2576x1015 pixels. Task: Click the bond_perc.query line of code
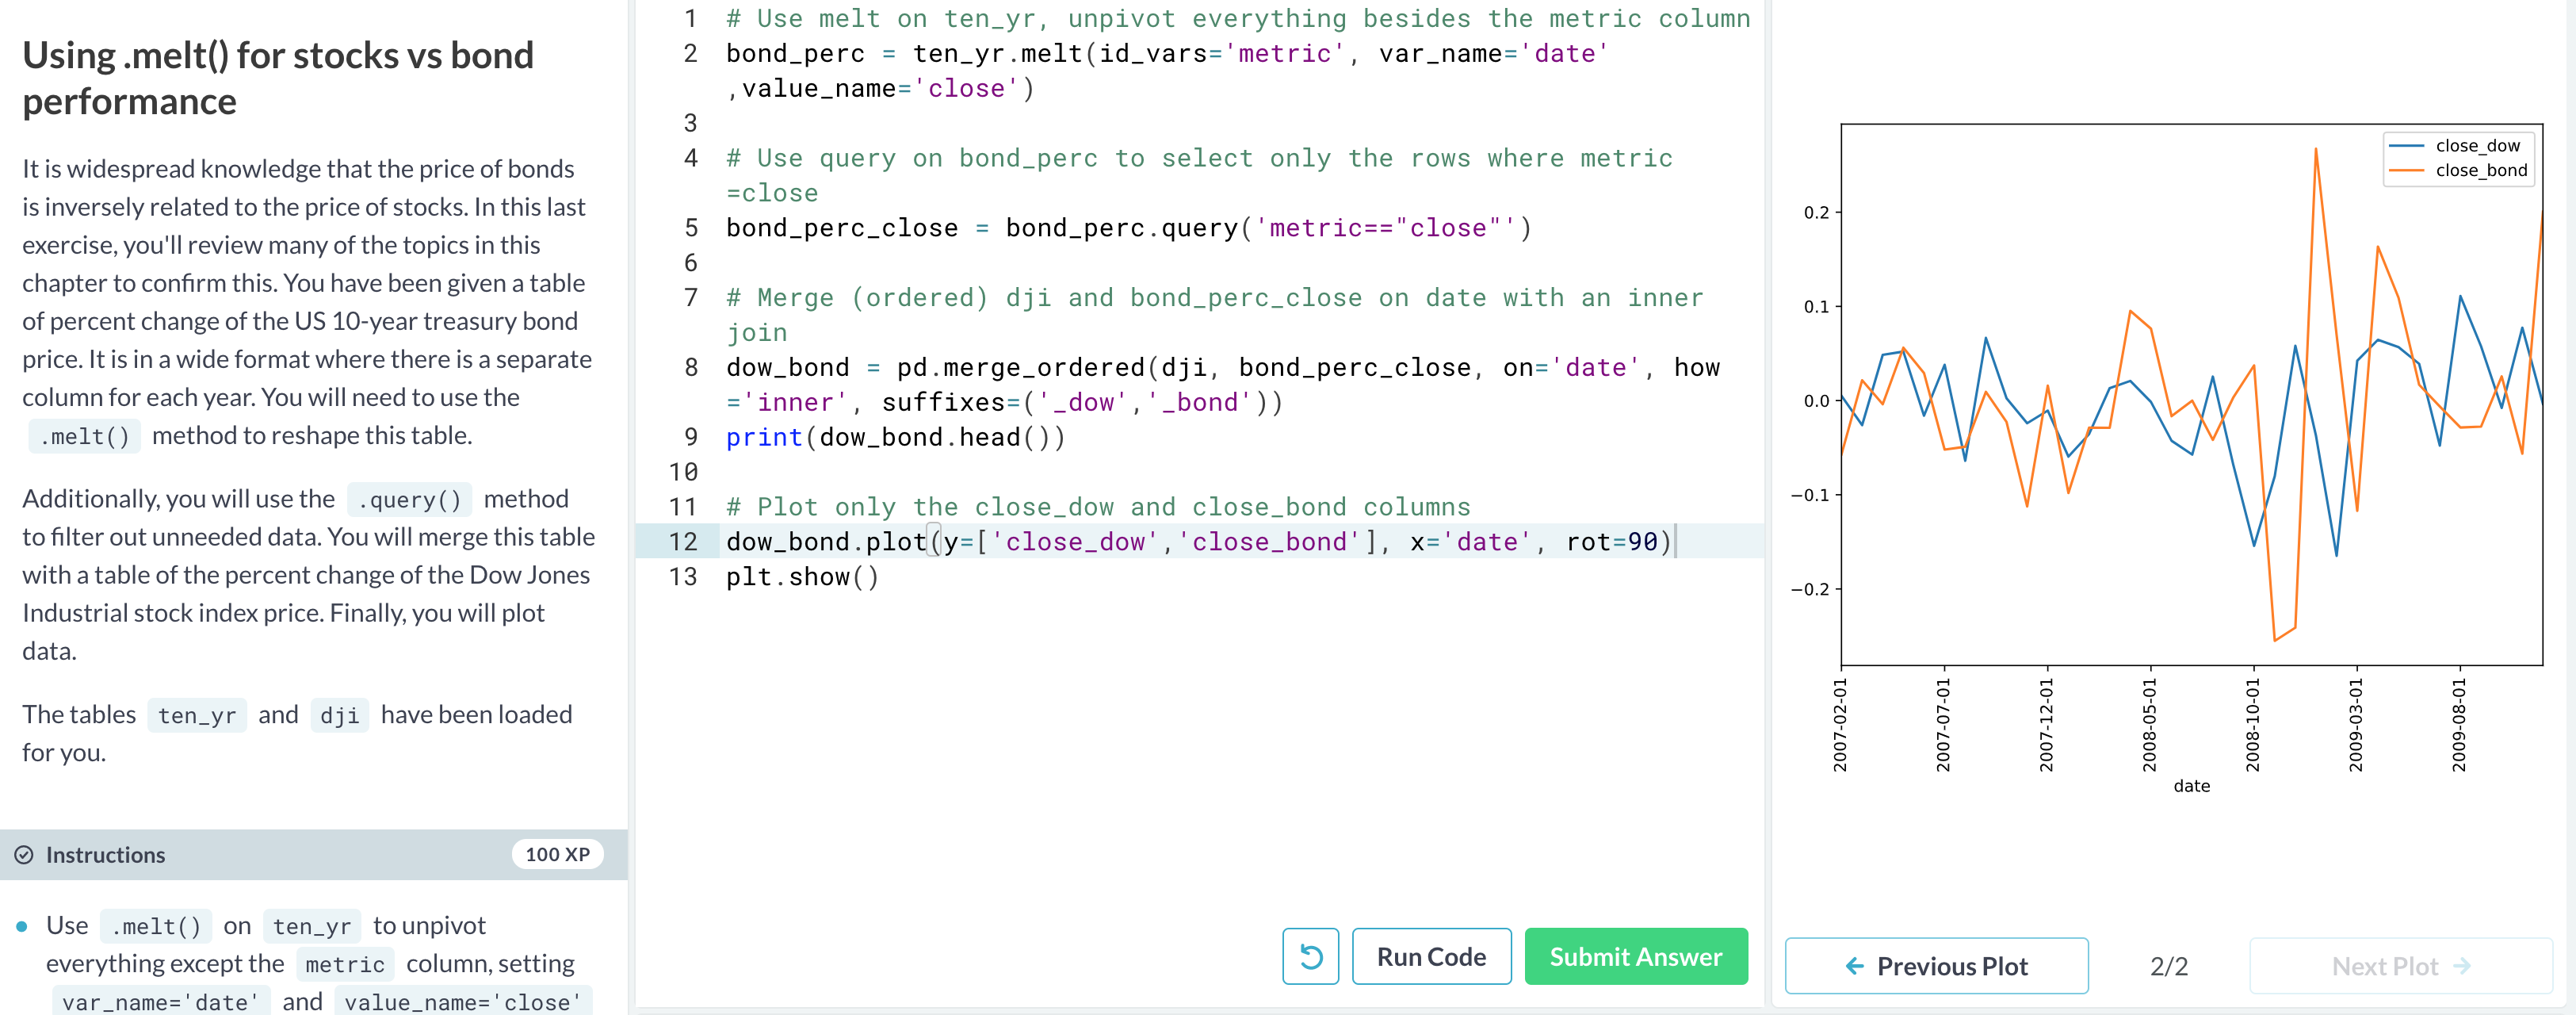coord(1127,228)
